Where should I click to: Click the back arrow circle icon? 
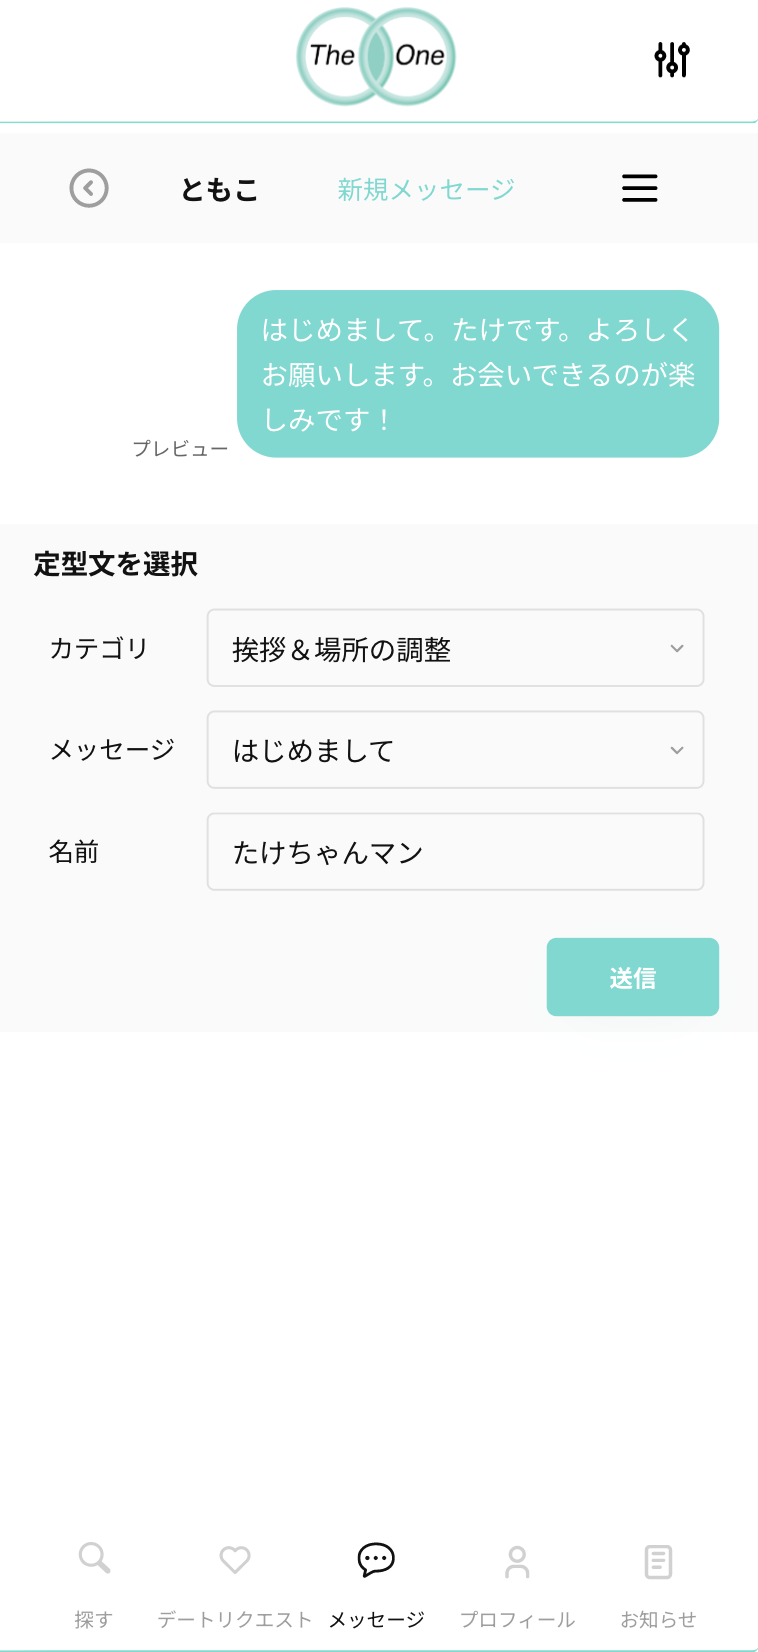point(89,188)
